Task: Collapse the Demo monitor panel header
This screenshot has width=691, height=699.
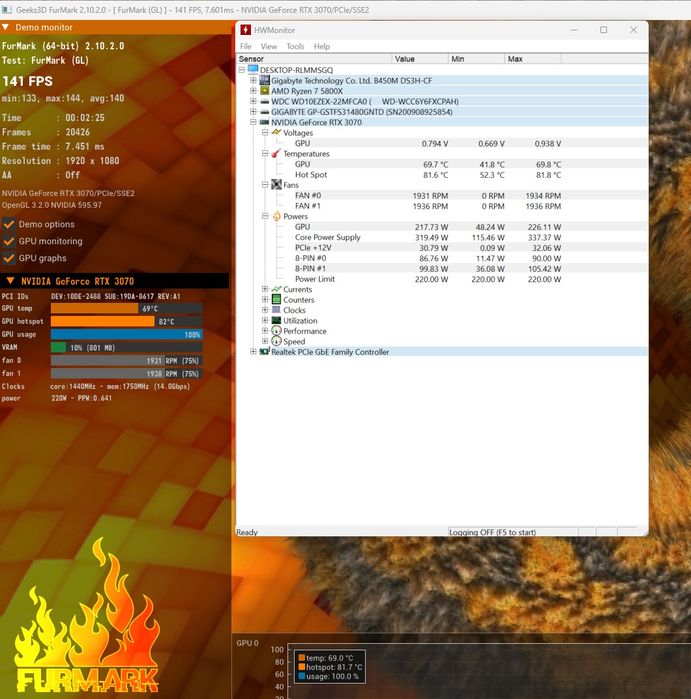Action: (x=5, y=27)
